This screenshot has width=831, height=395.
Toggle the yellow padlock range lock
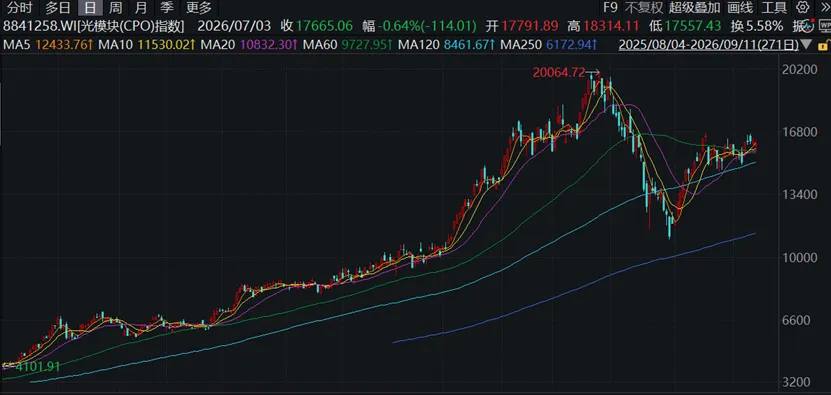[x=823, y=45]
